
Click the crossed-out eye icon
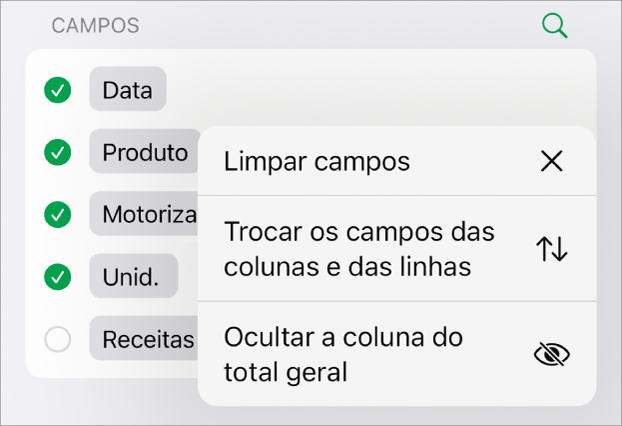(551, 354)
